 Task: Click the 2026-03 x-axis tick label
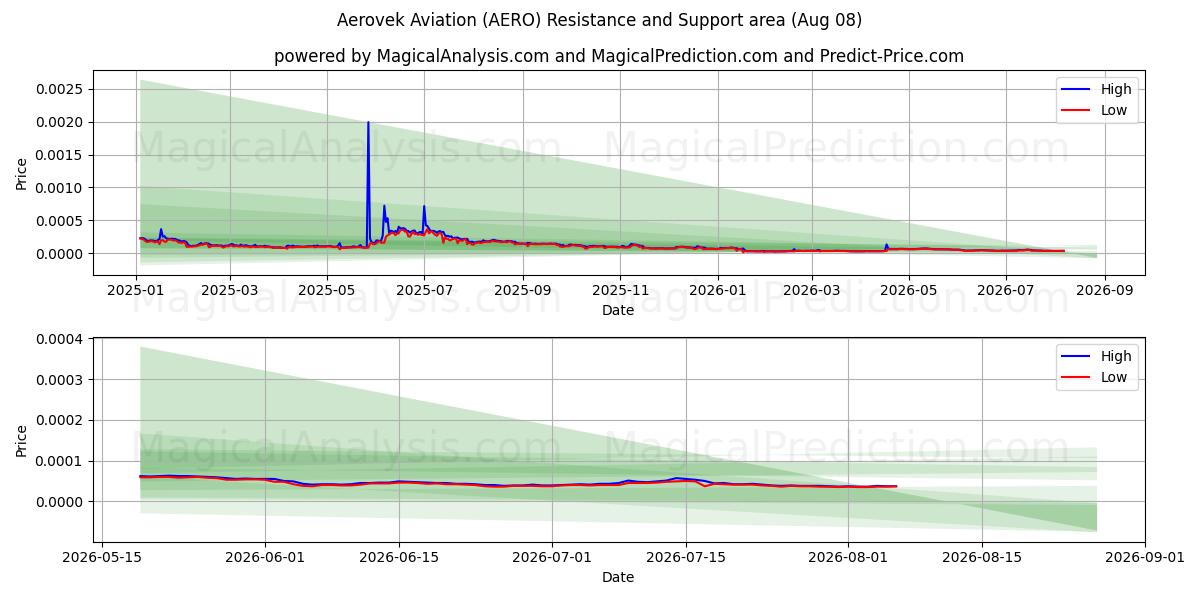[811, 291]
